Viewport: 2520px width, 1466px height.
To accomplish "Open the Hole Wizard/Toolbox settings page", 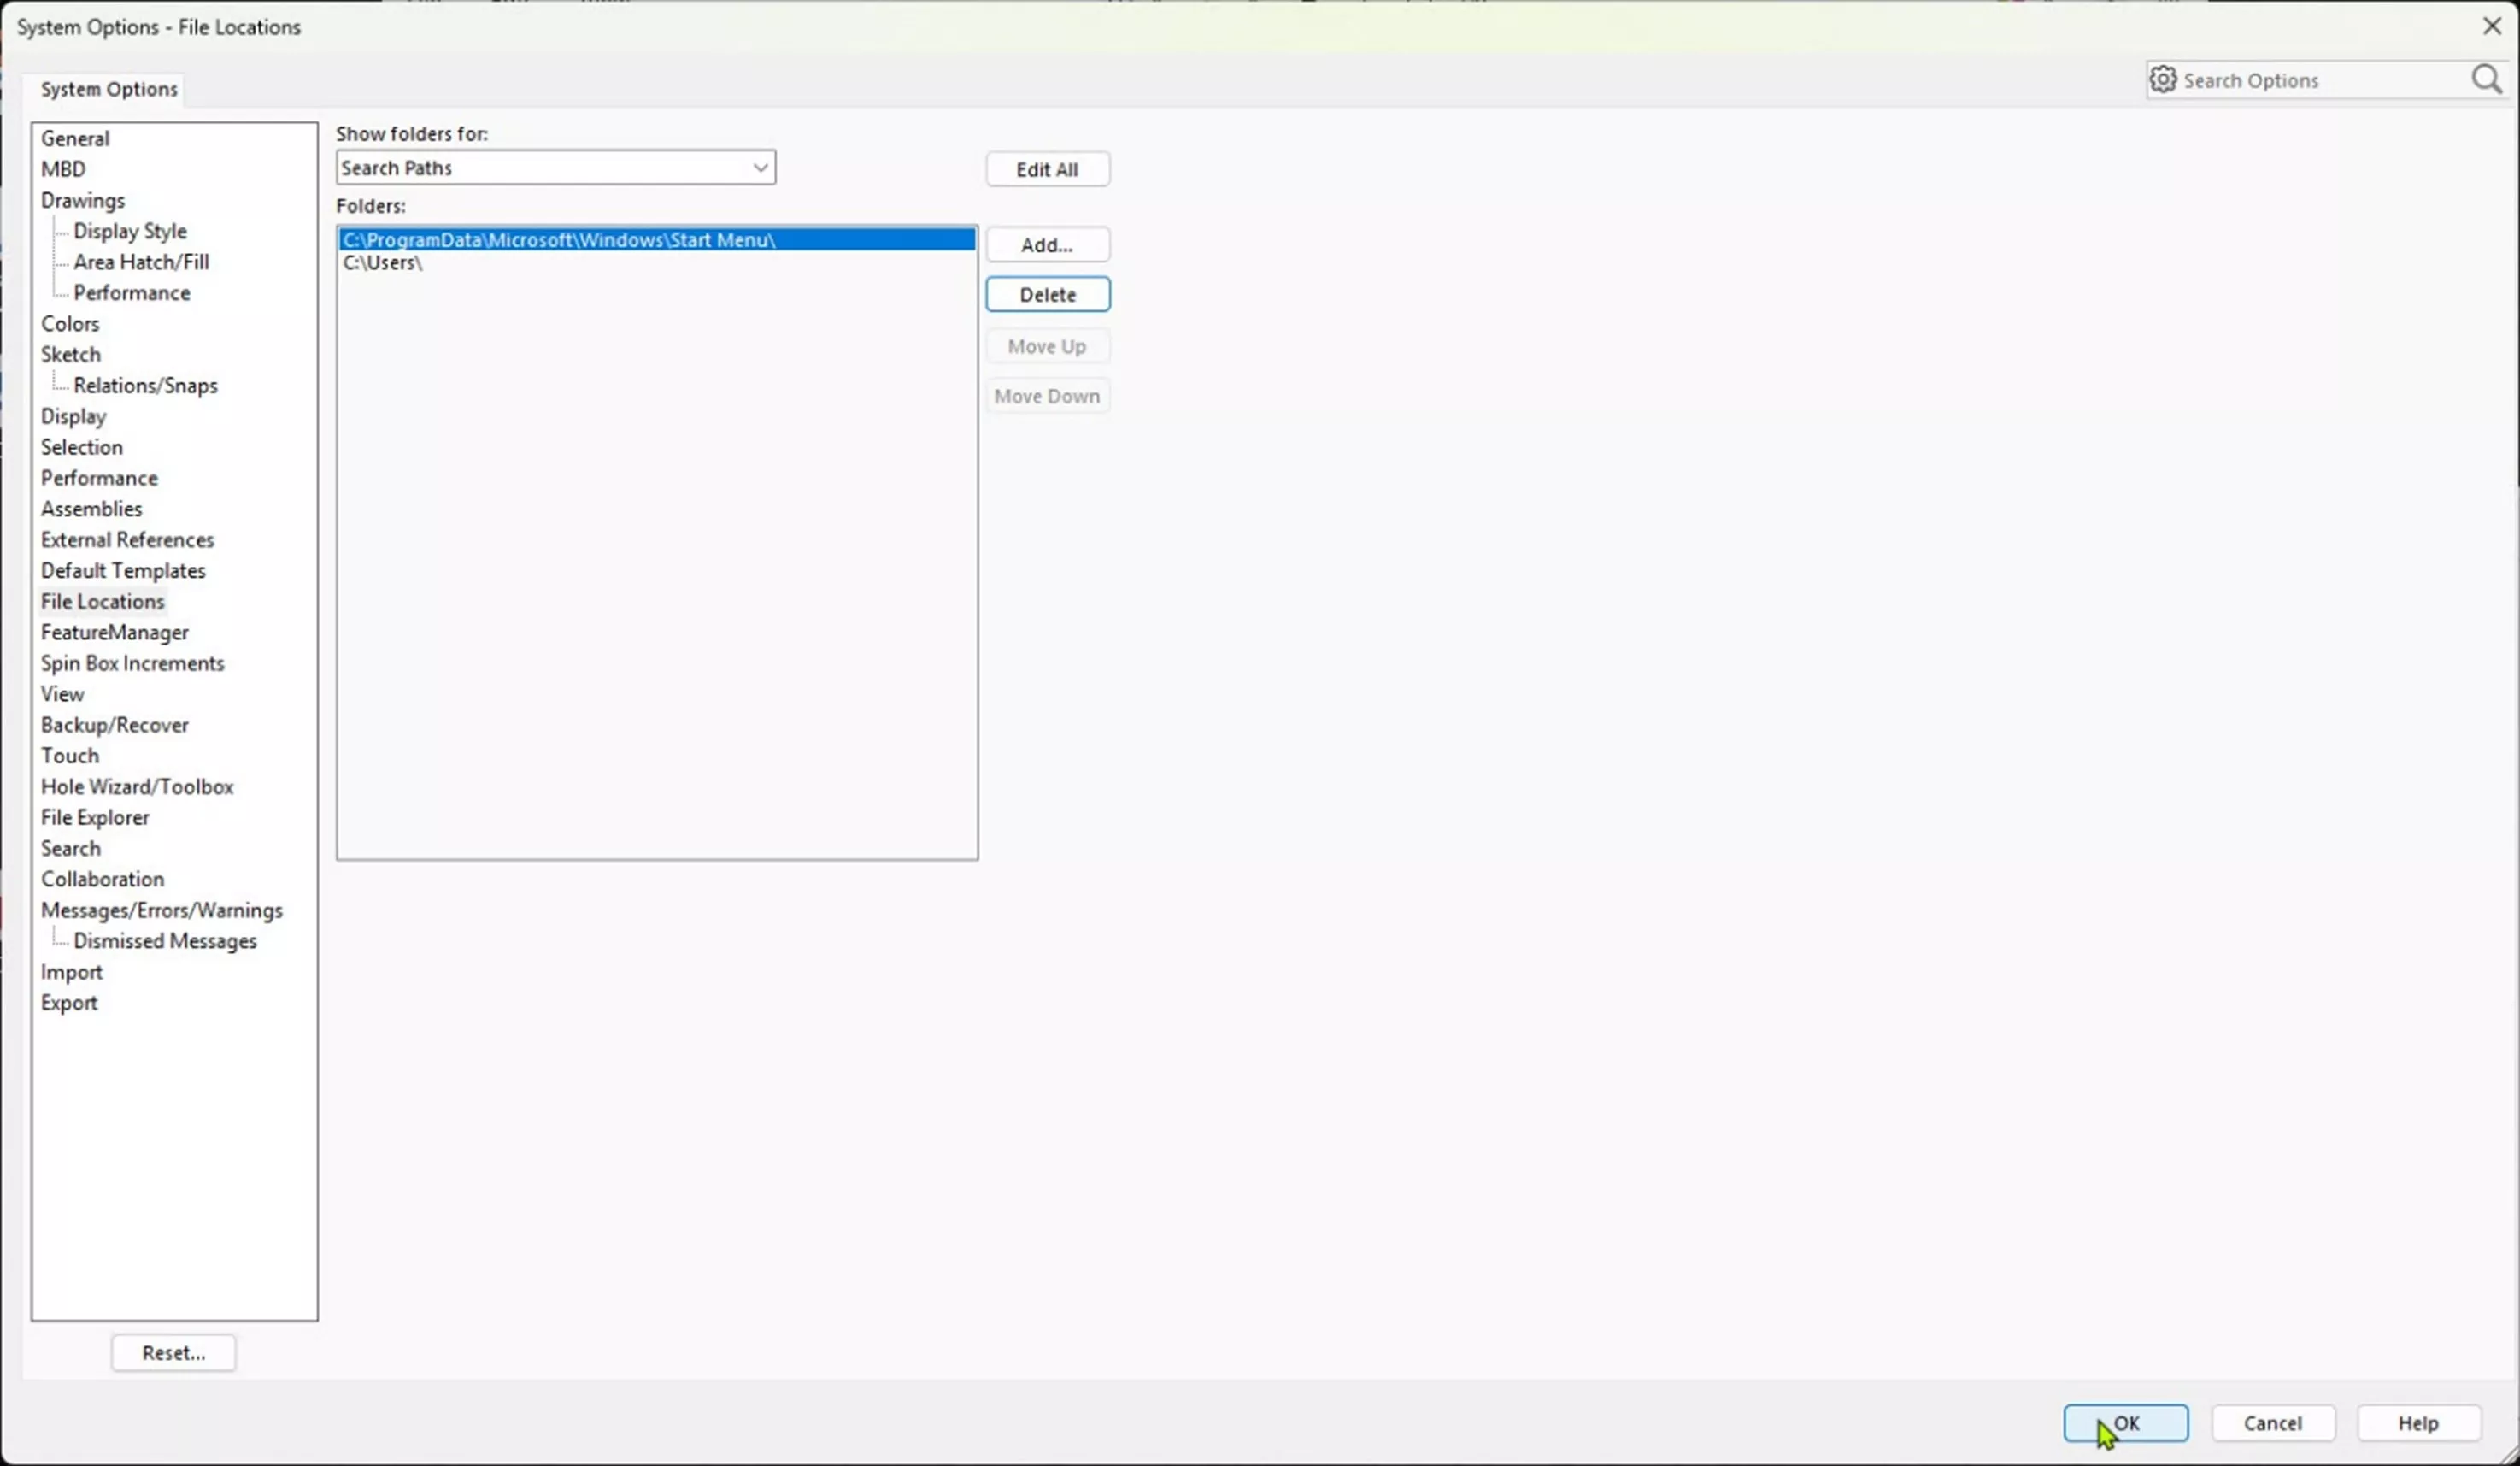I will coord(137,786).
